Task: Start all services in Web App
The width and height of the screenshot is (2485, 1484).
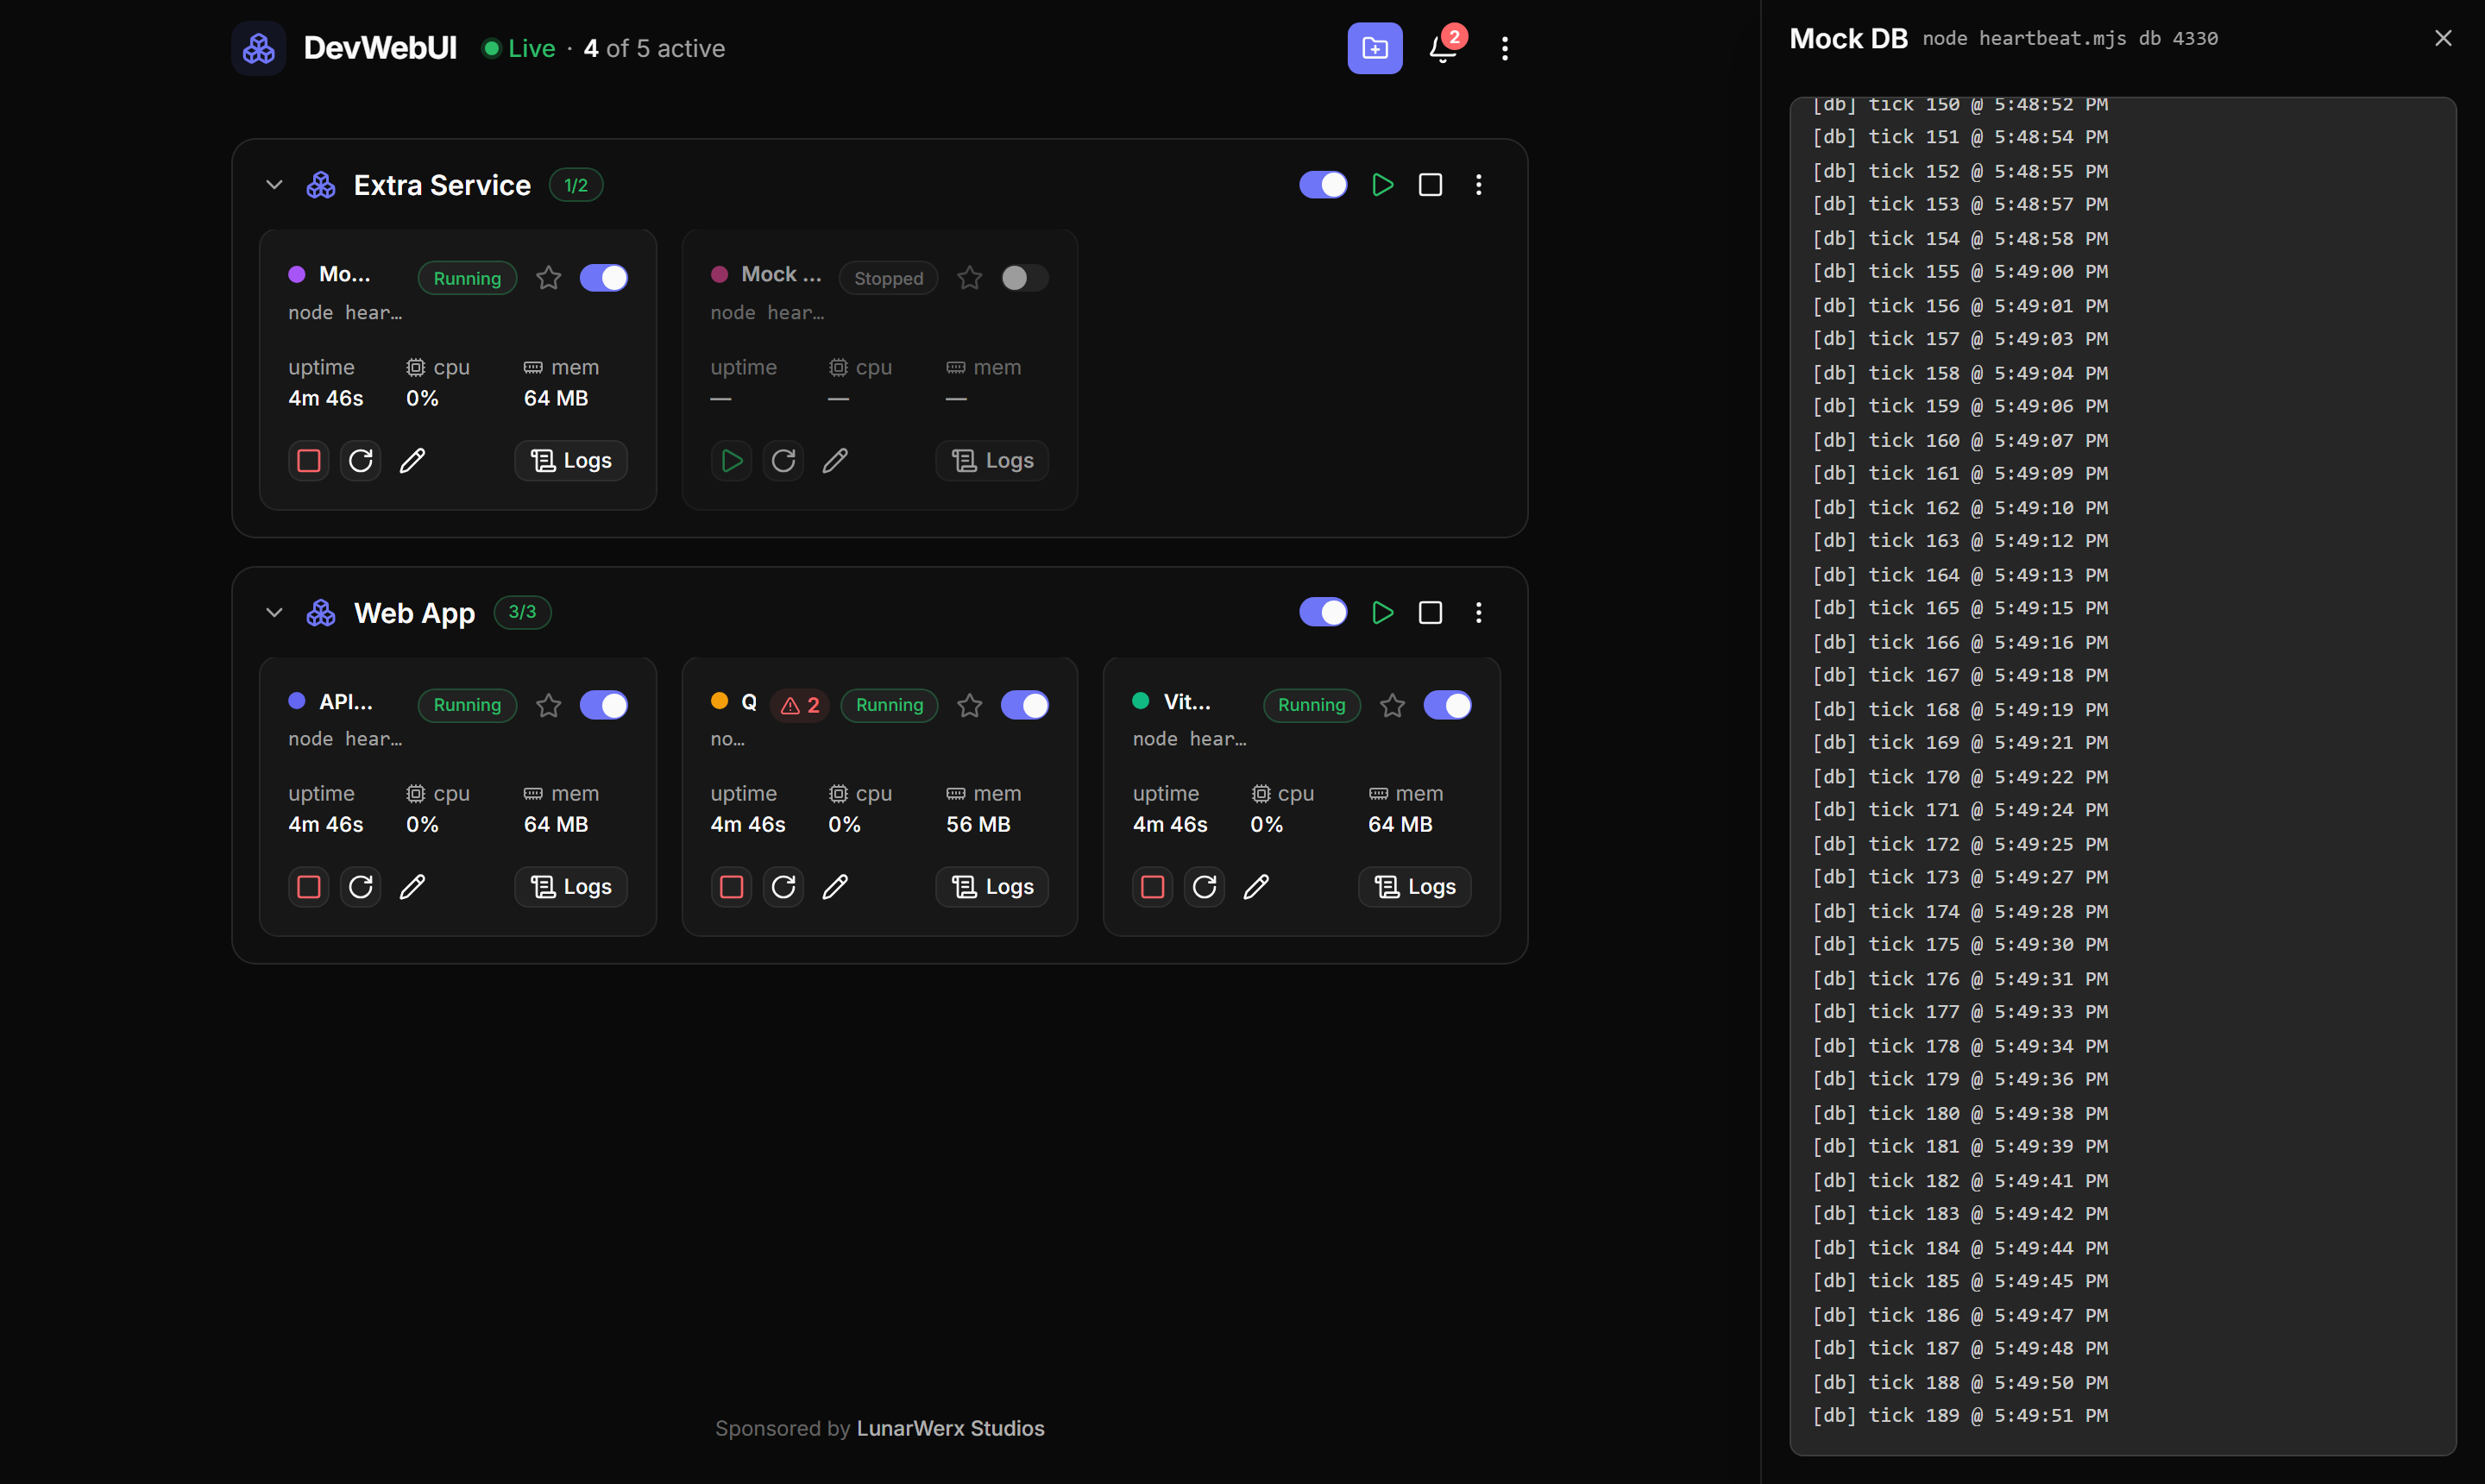Action: [x=1382, y=612]
